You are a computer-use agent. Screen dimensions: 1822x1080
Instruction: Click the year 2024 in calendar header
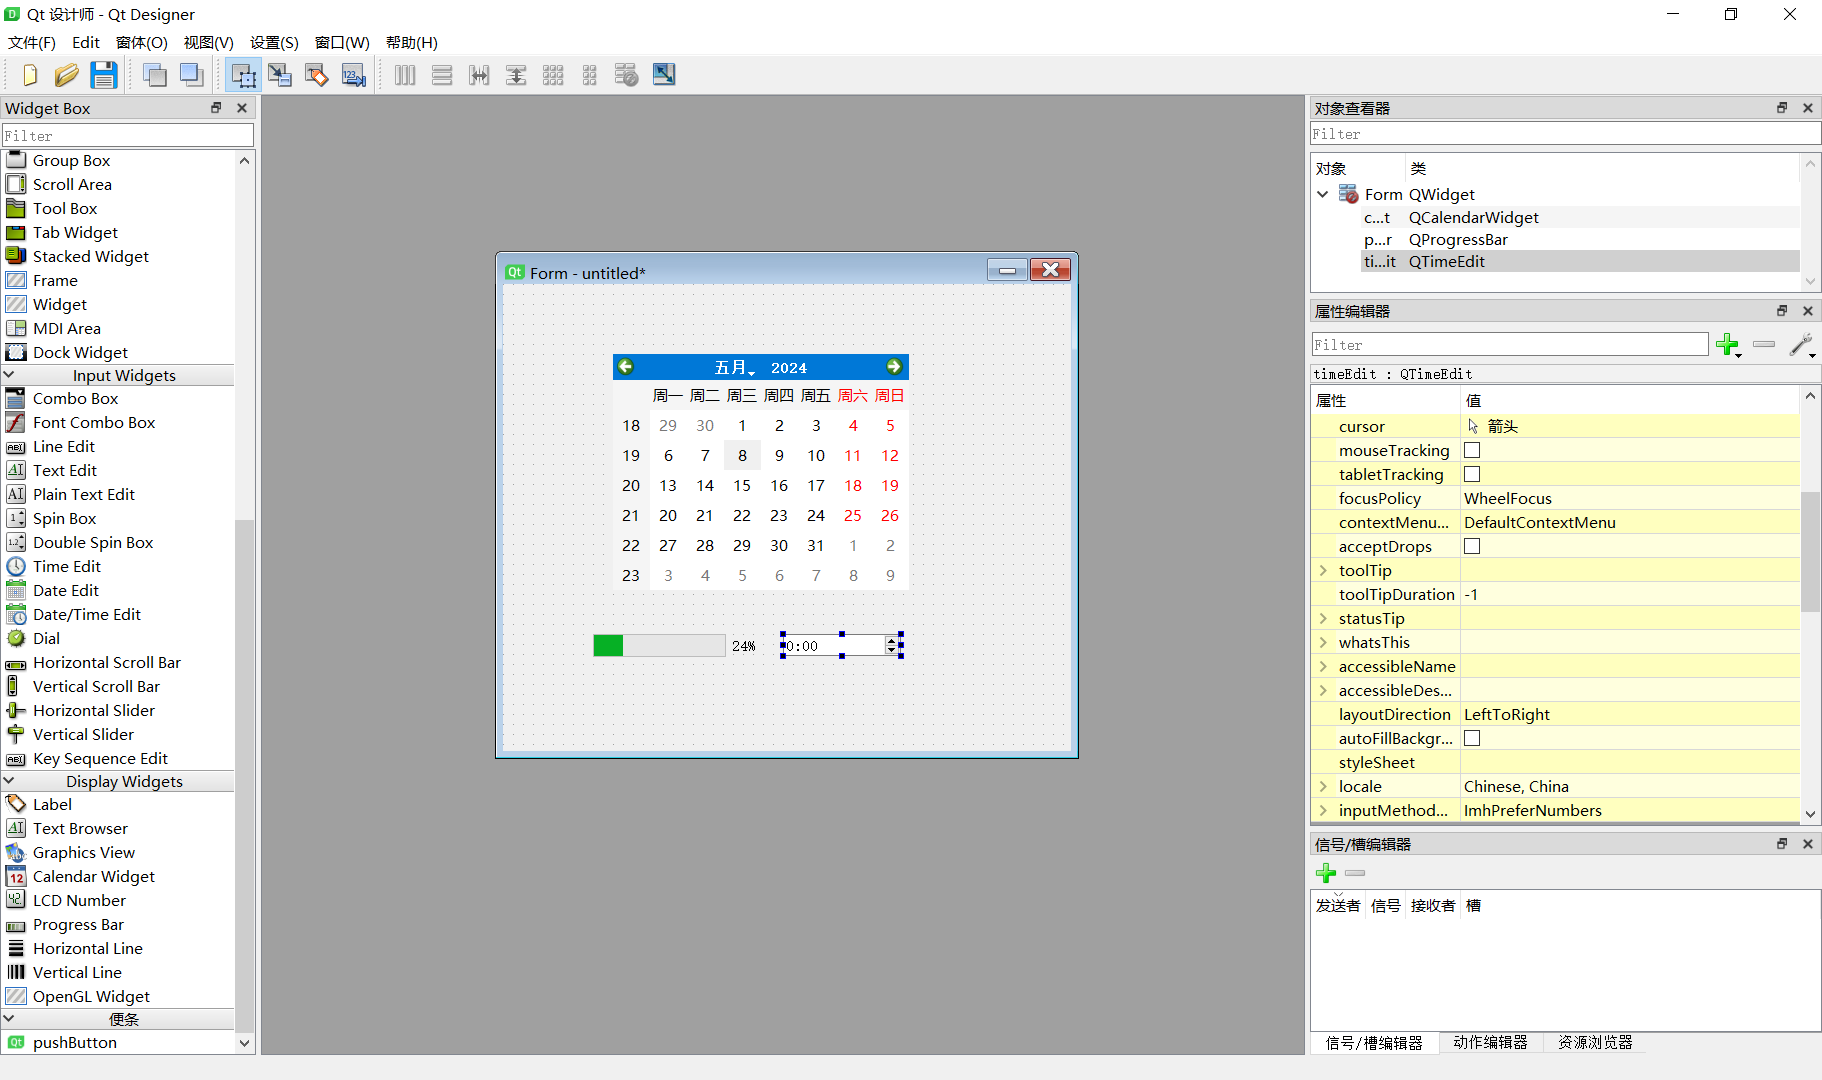[789, 368]
